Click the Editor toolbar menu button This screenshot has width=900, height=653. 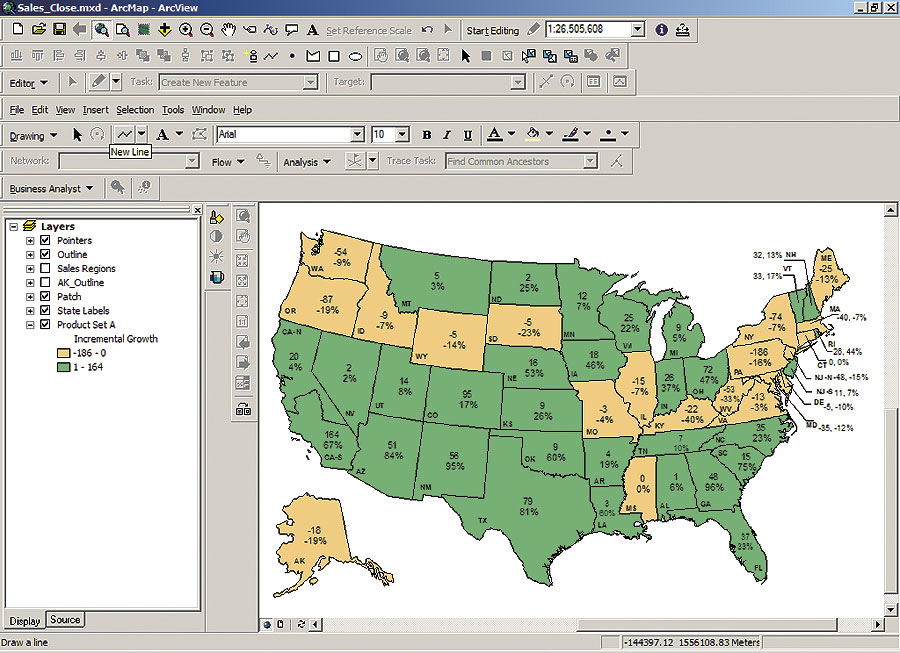(26, 83)
